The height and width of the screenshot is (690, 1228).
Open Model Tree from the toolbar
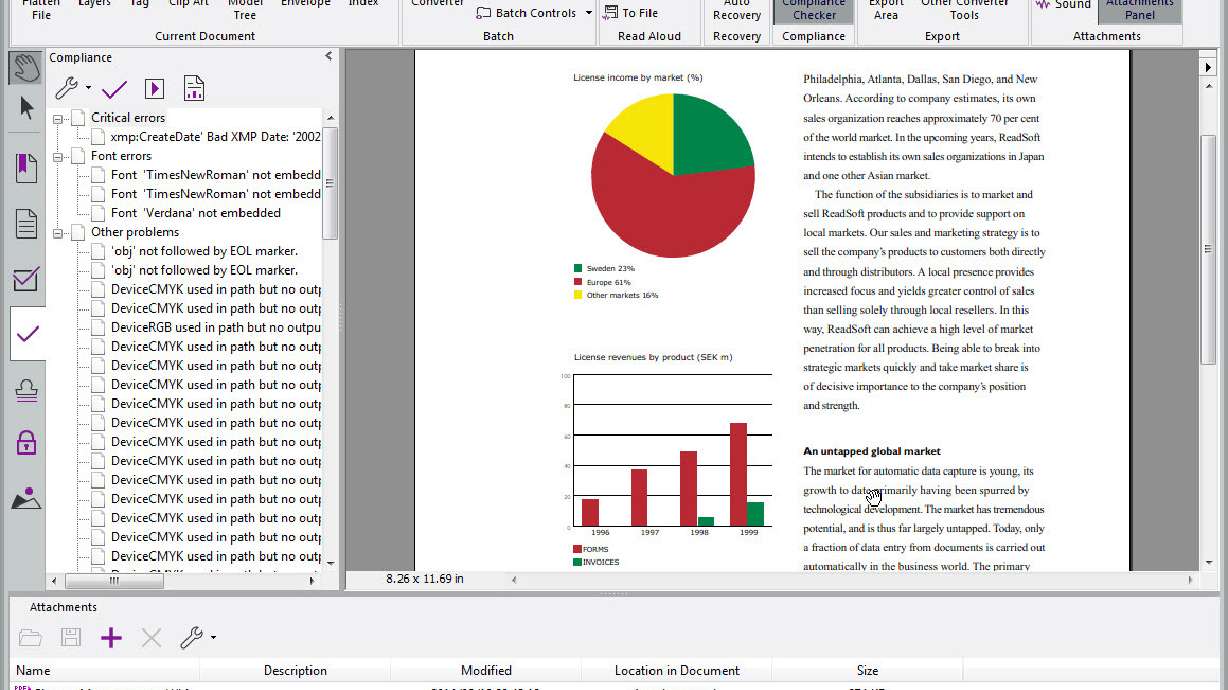[x=244, y=10]
